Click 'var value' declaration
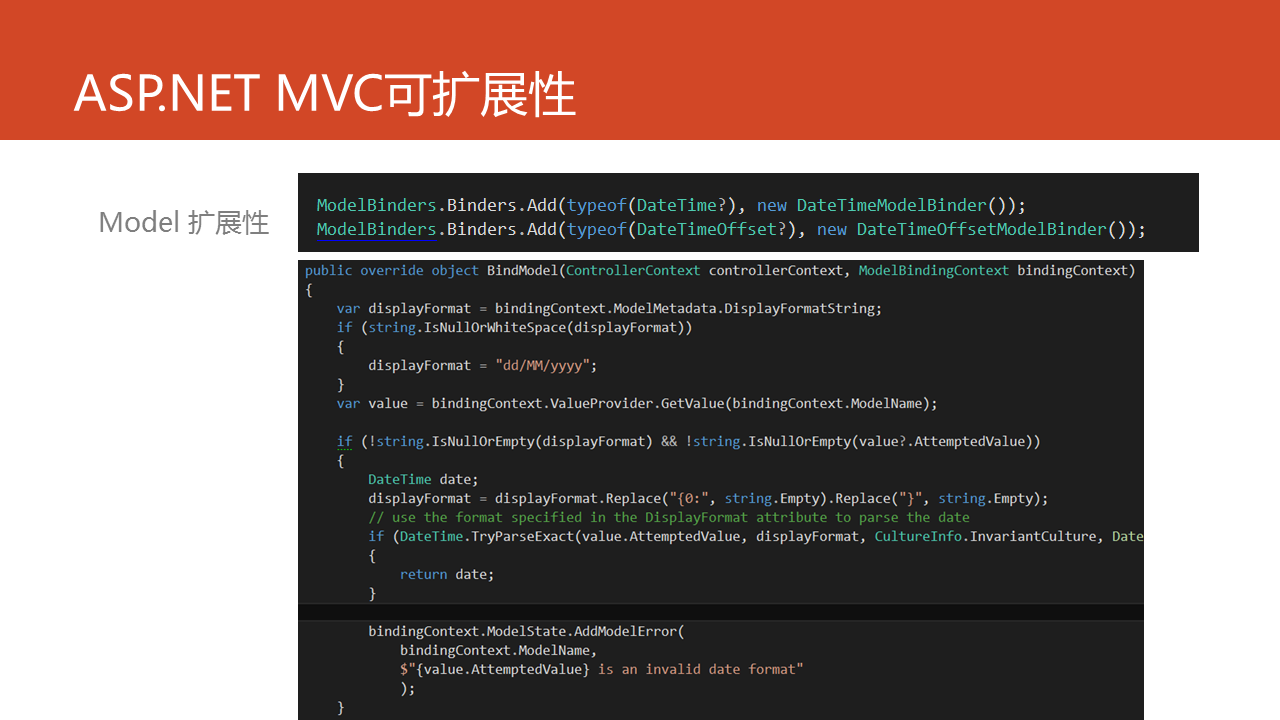Image resolution: width=1280 pixels, height=720 pixels. (x=372, y=403)
